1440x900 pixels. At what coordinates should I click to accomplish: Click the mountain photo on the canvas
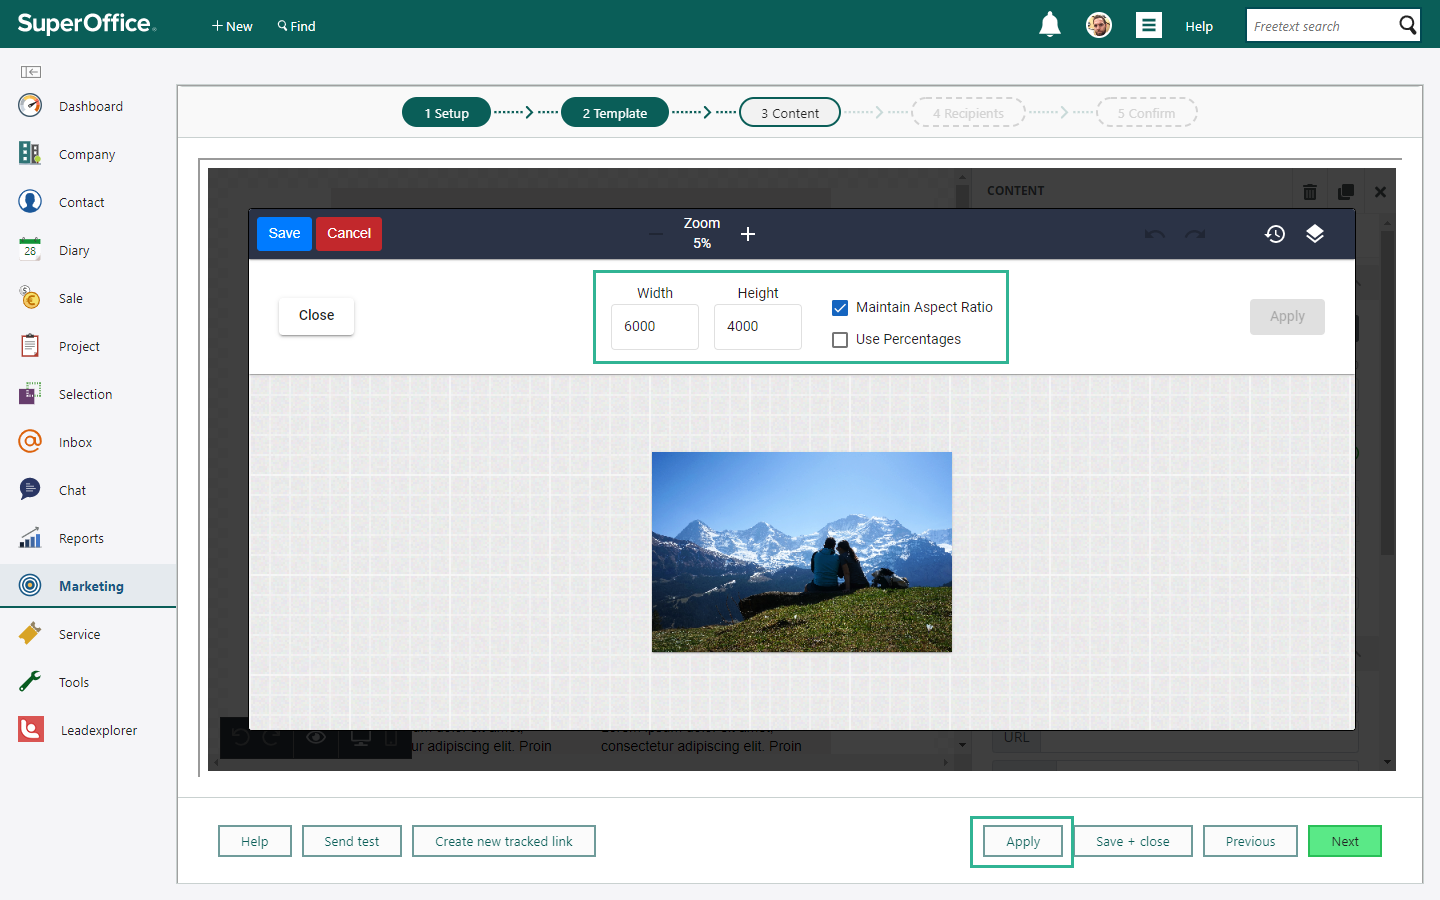click(x=802, y=552)
